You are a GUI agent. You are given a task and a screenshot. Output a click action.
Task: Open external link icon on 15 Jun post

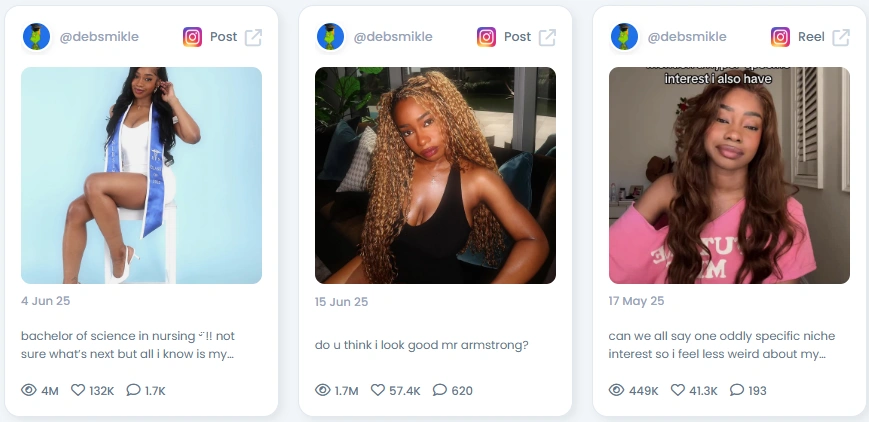click(548, 37)
